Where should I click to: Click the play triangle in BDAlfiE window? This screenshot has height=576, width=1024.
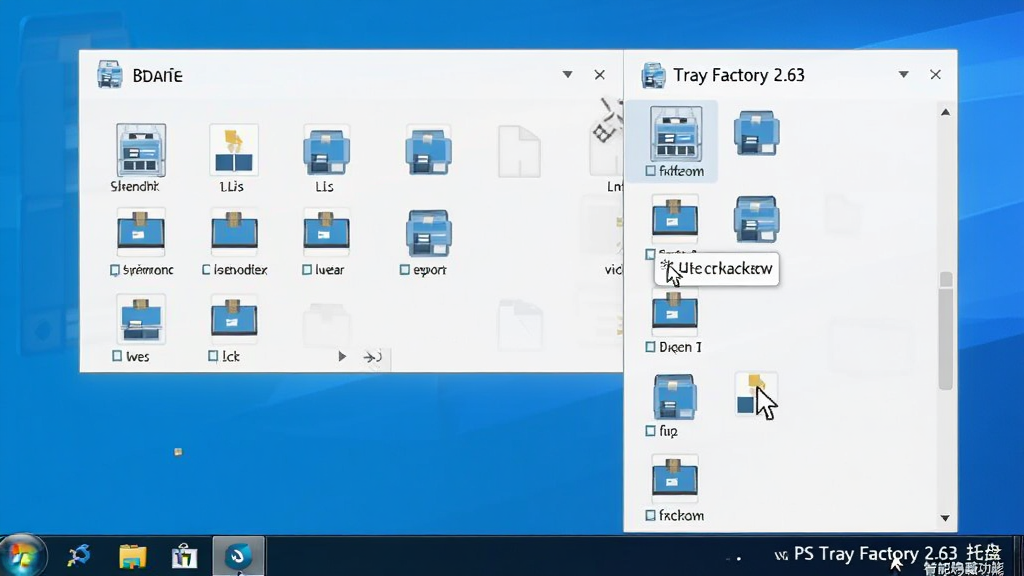pos(342,357)
